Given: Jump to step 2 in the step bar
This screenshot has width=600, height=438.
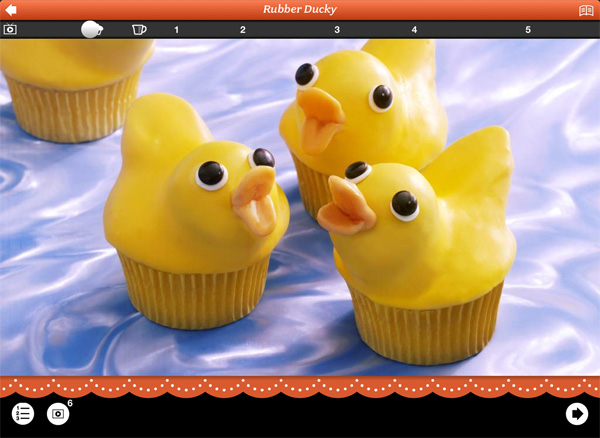Looking at the screenshot, I should pyautogui.click(x=242, y=30).
